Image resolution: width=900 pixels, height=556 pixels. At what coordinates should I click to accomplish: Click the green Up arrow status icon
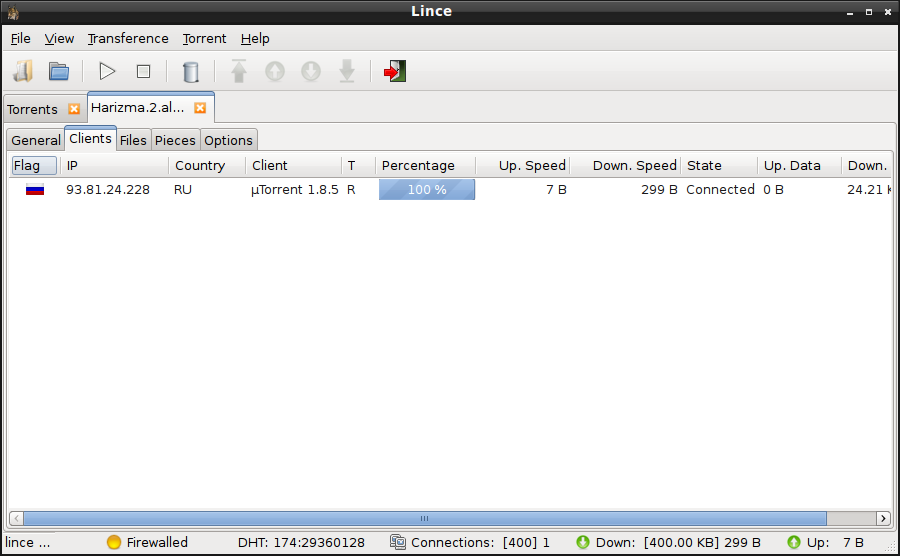click(794, 542)
